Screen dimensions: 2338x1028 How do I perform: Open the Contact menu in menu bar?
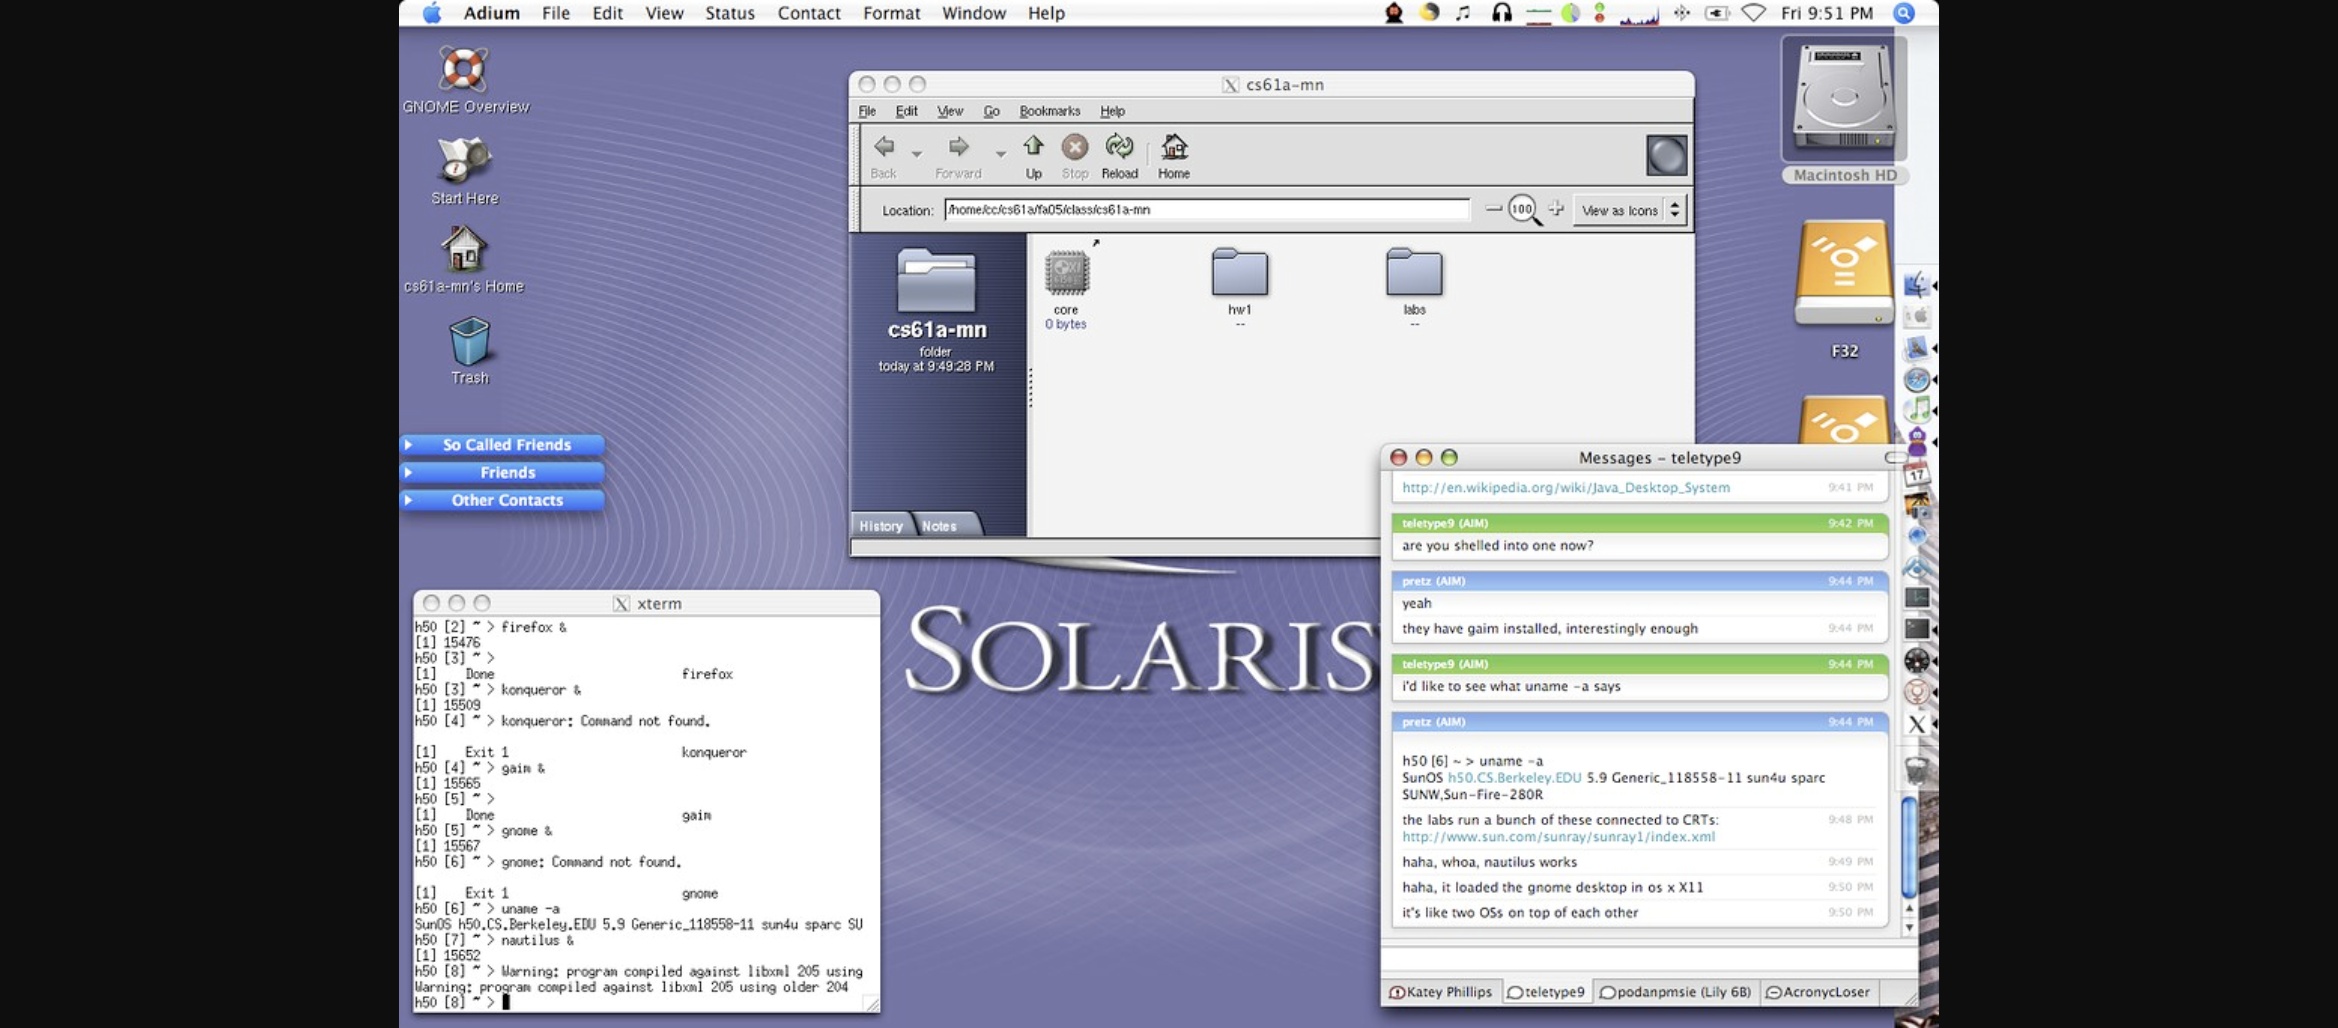809,13
